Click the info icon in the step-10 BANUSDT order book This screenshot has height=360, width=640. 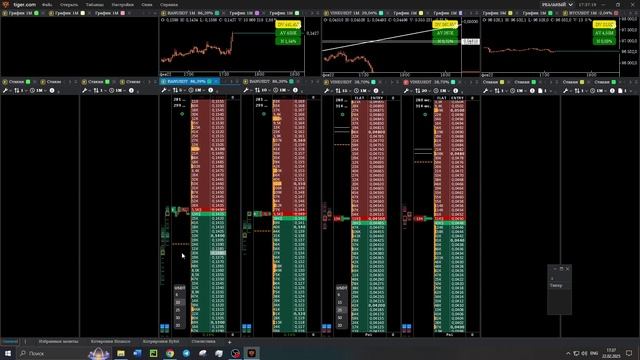[x=295, y=90]
